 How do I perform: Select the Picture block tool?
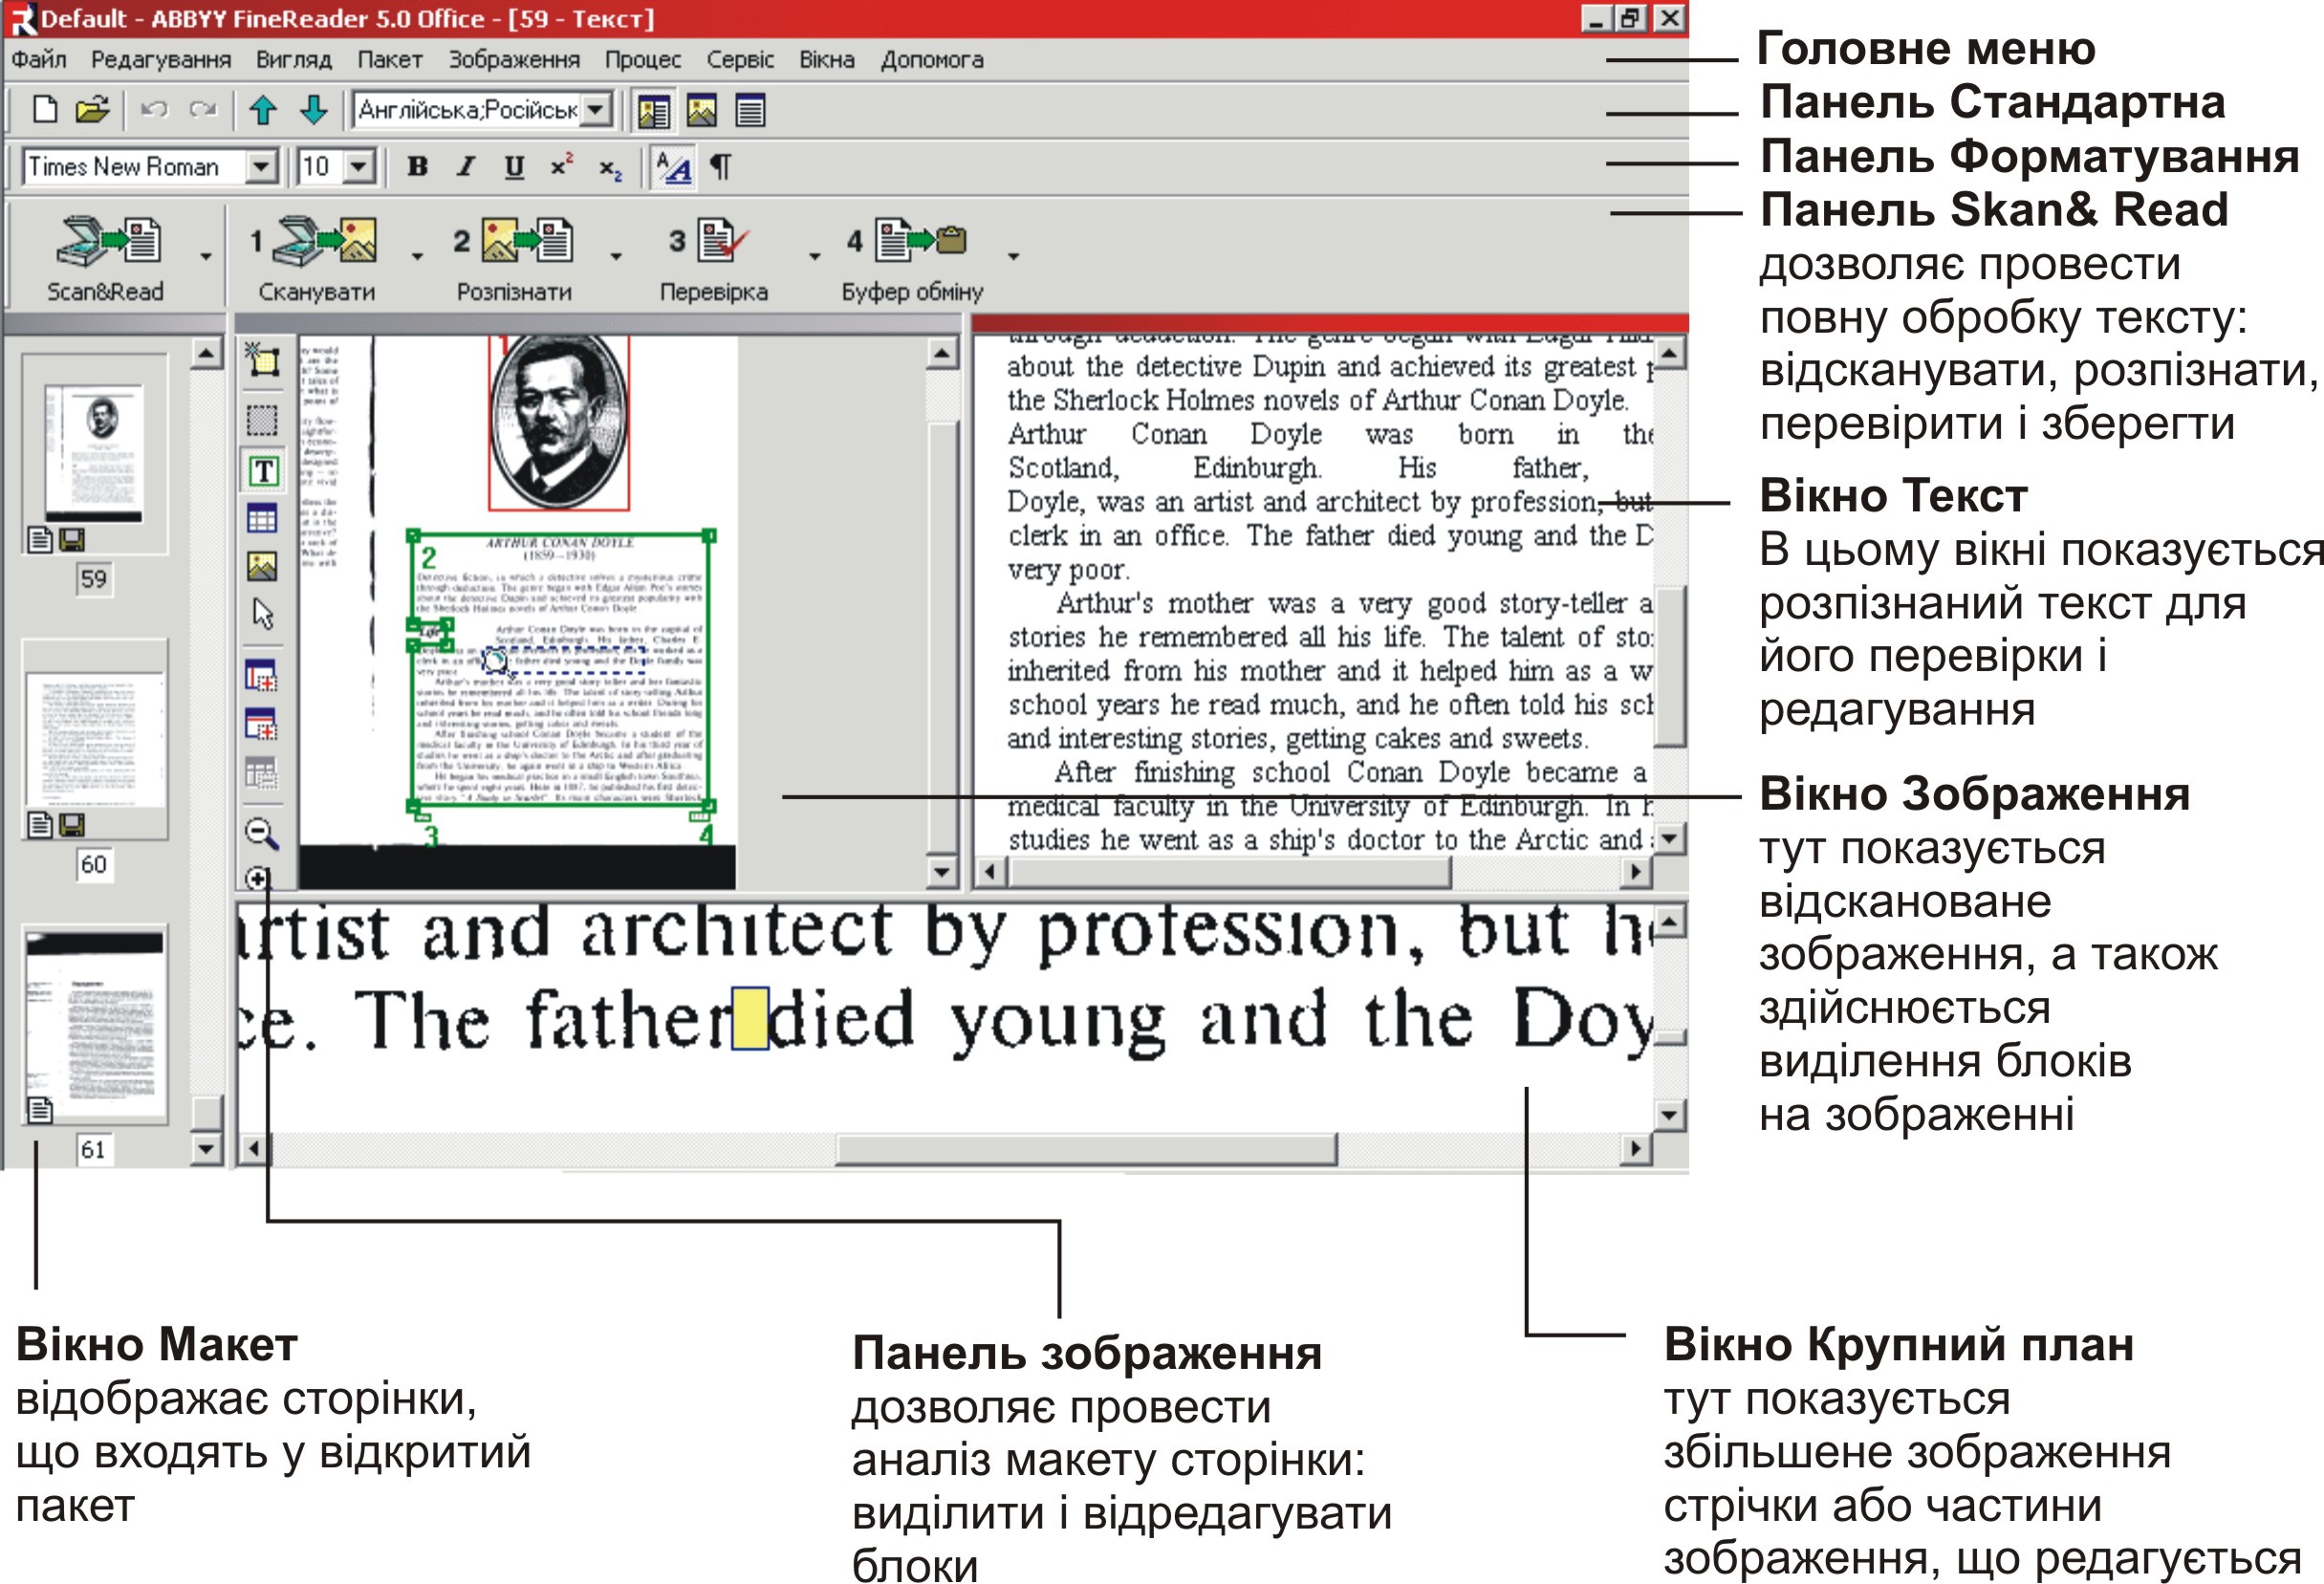click(262, 566)
